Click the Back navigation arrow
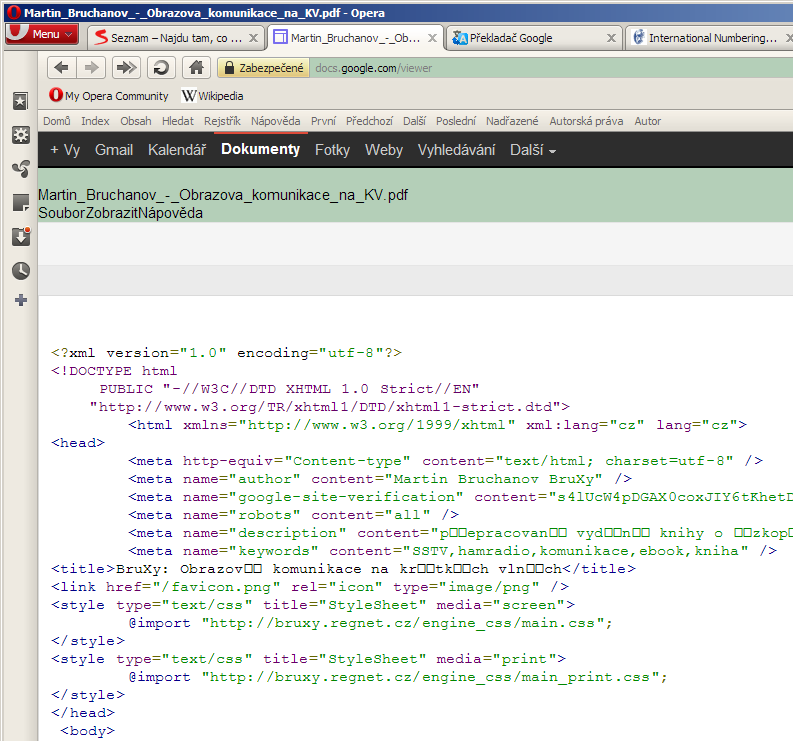 coord(62,68)
